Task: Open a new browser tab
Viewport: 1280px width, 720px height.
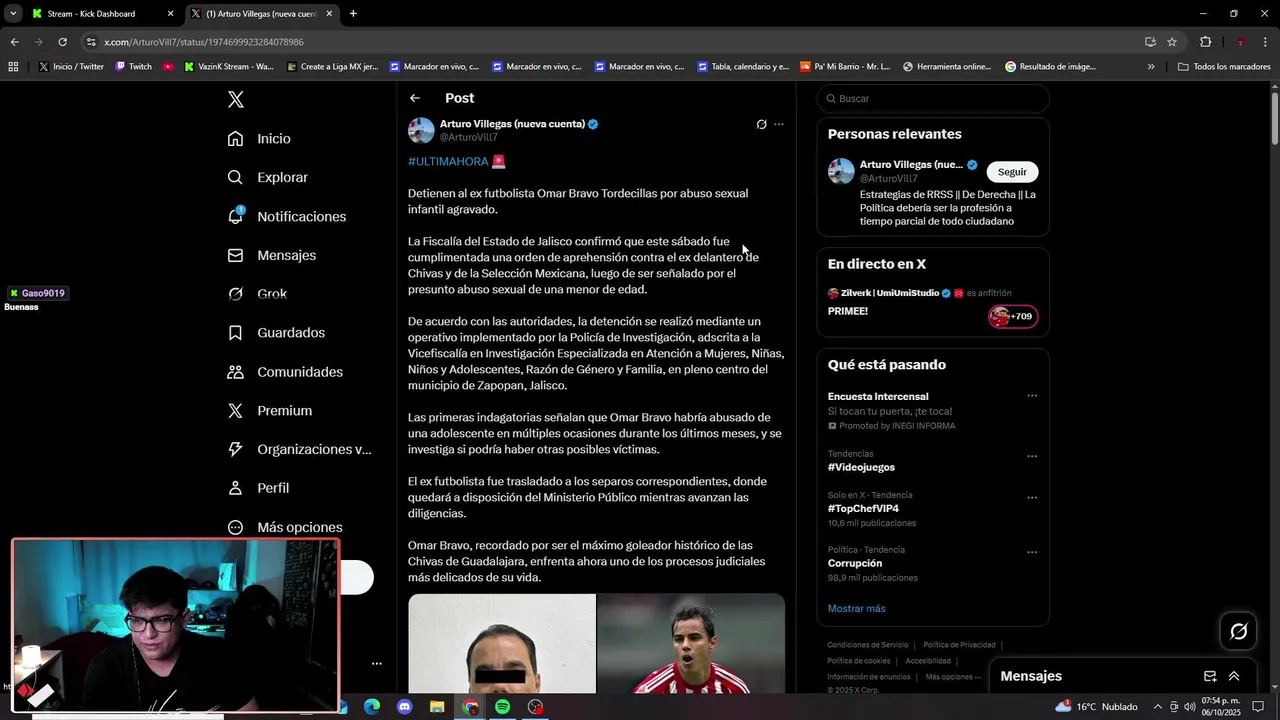Action: point(353,14)
